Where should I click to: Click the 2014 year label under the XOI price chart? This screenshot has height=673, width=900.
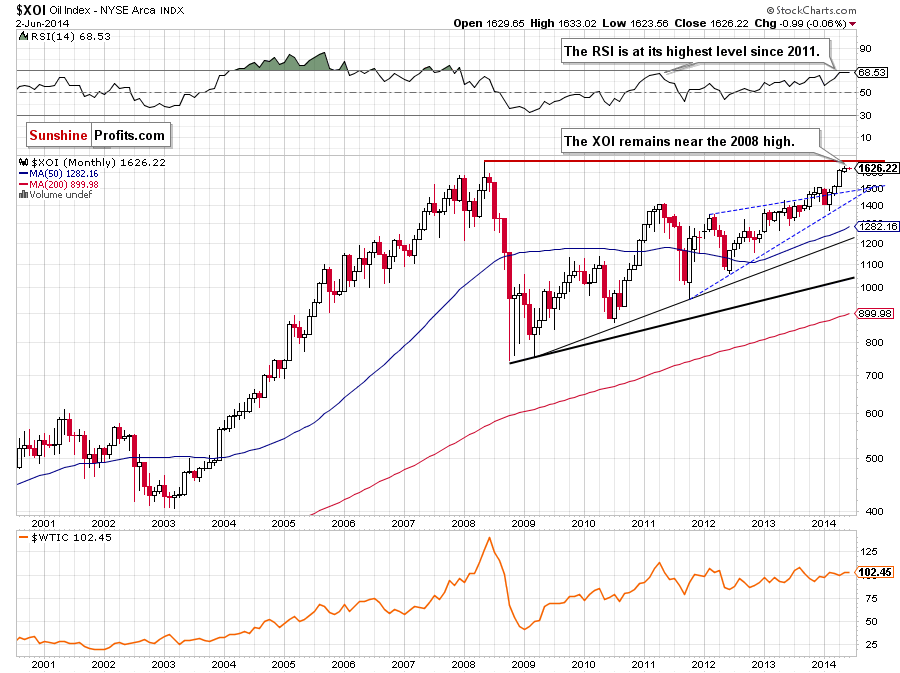[x=823, y=523]
